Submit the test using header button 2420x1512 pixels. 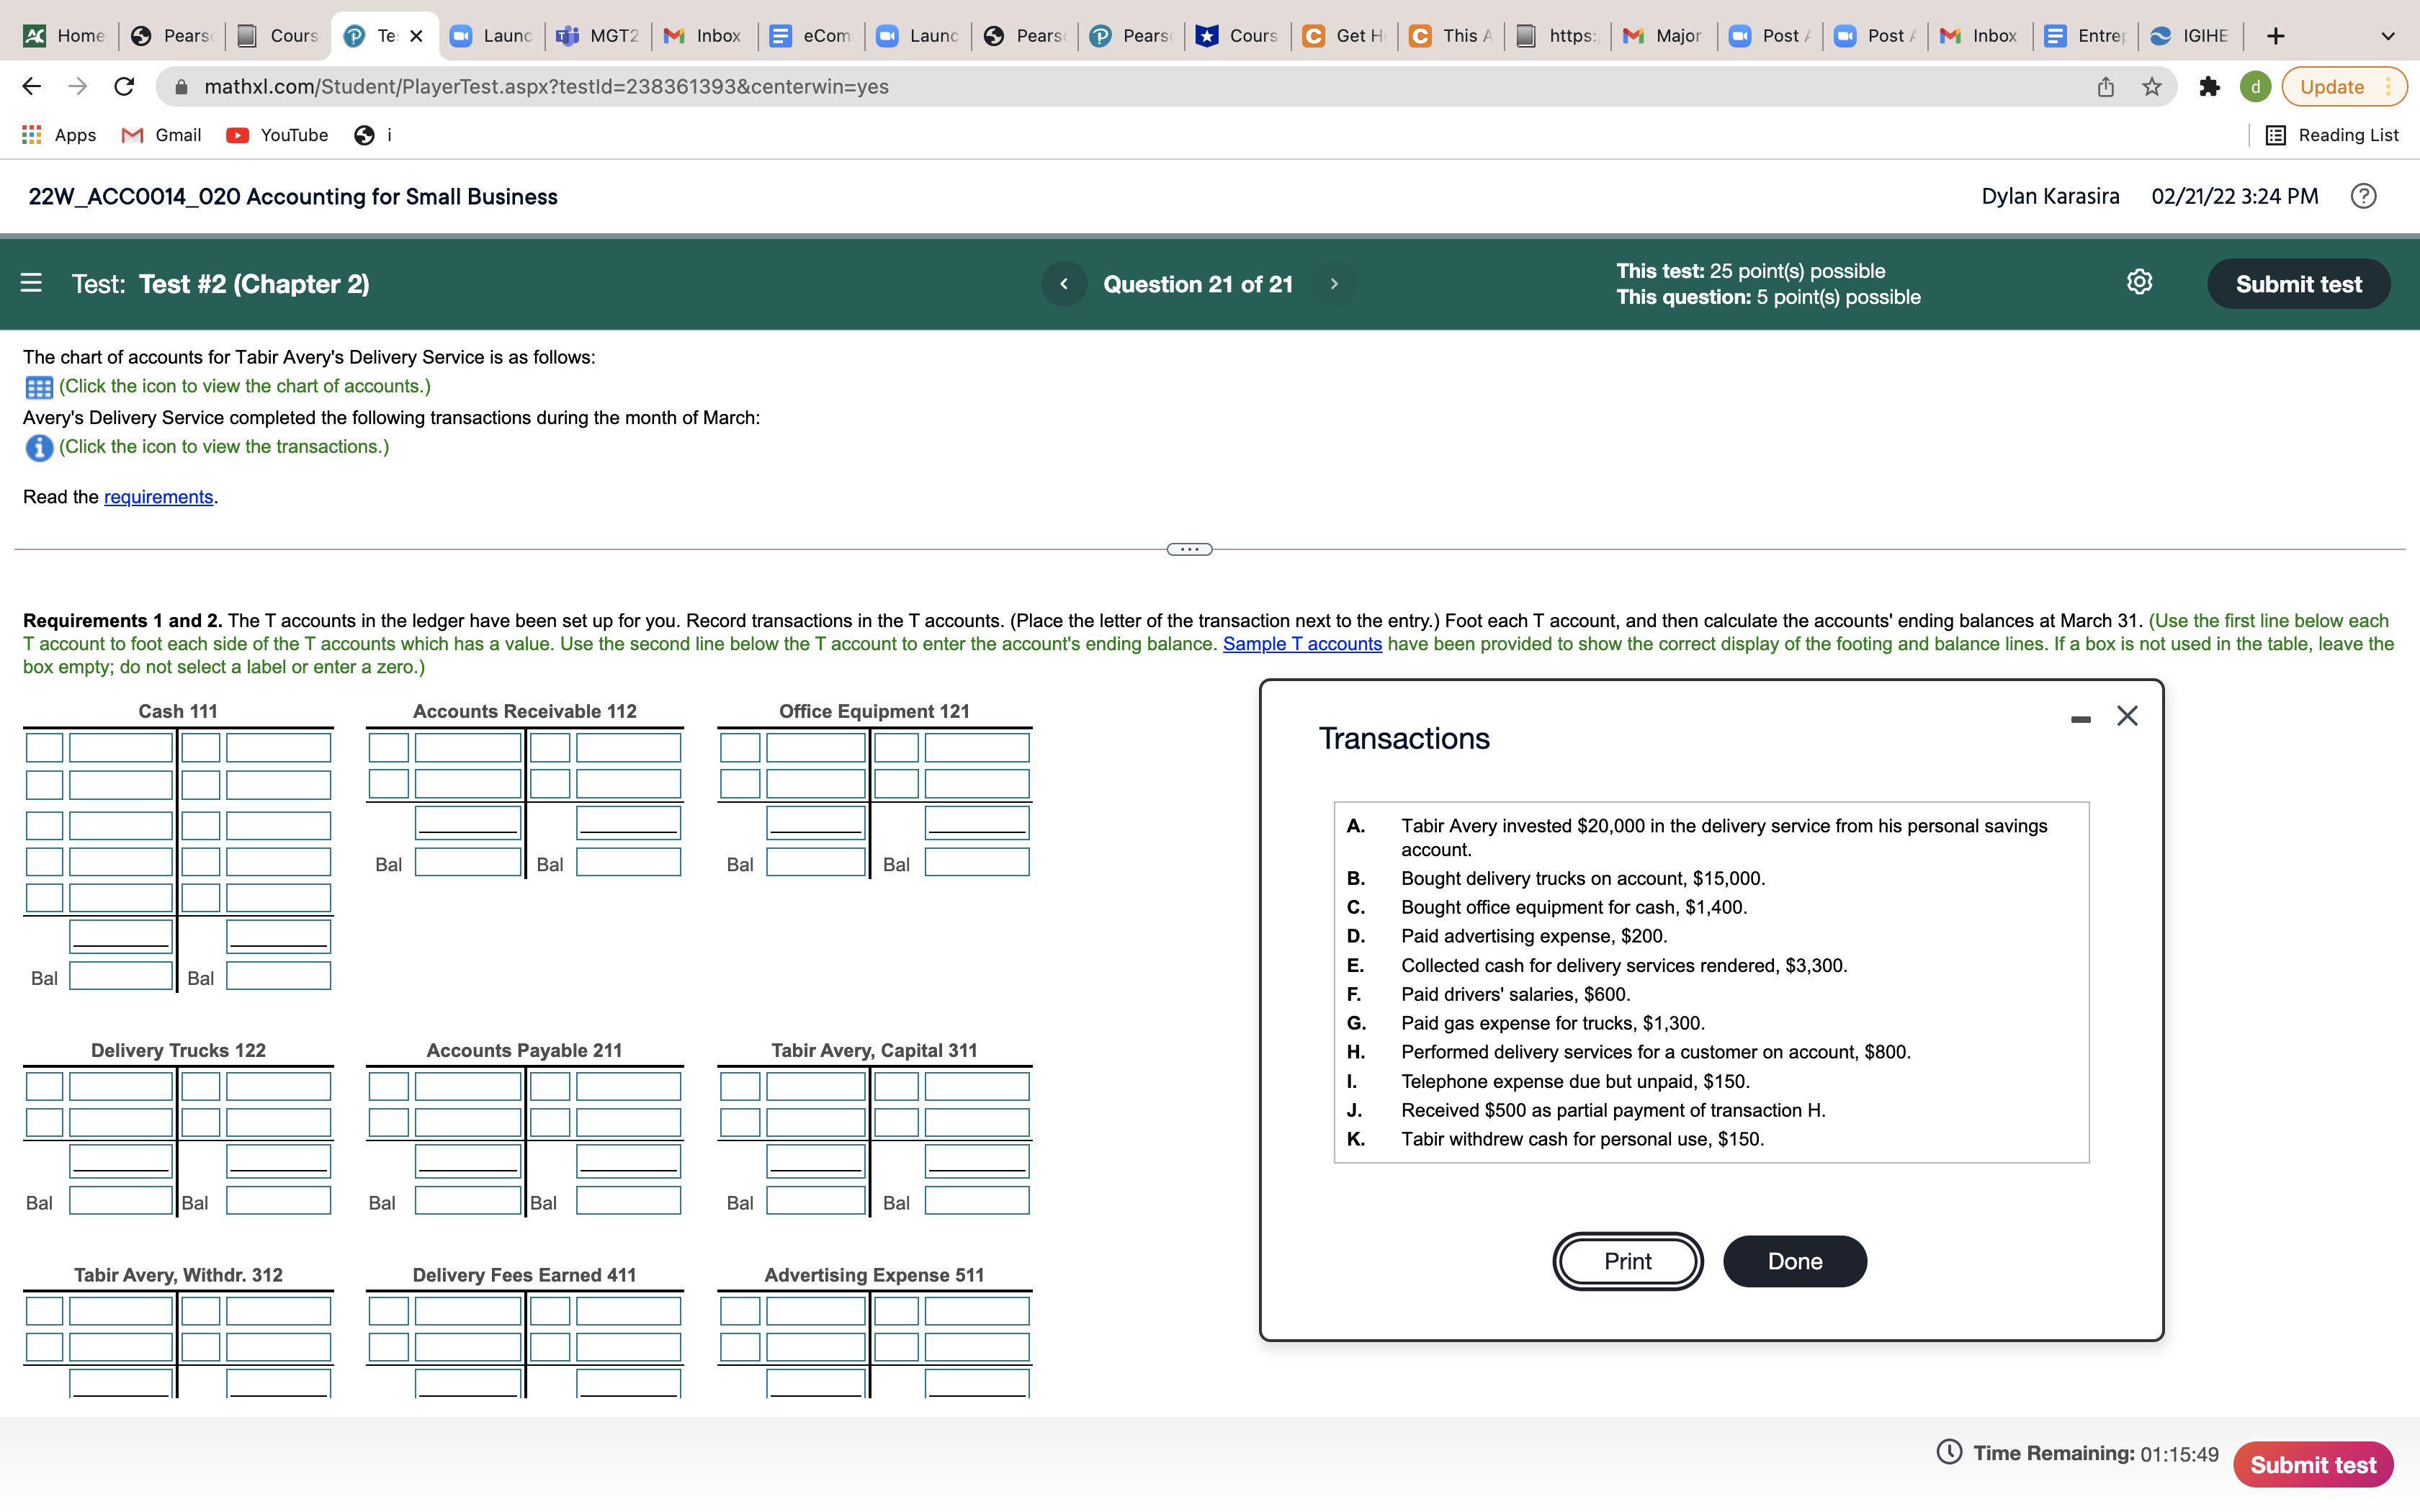pos(2298,282)
